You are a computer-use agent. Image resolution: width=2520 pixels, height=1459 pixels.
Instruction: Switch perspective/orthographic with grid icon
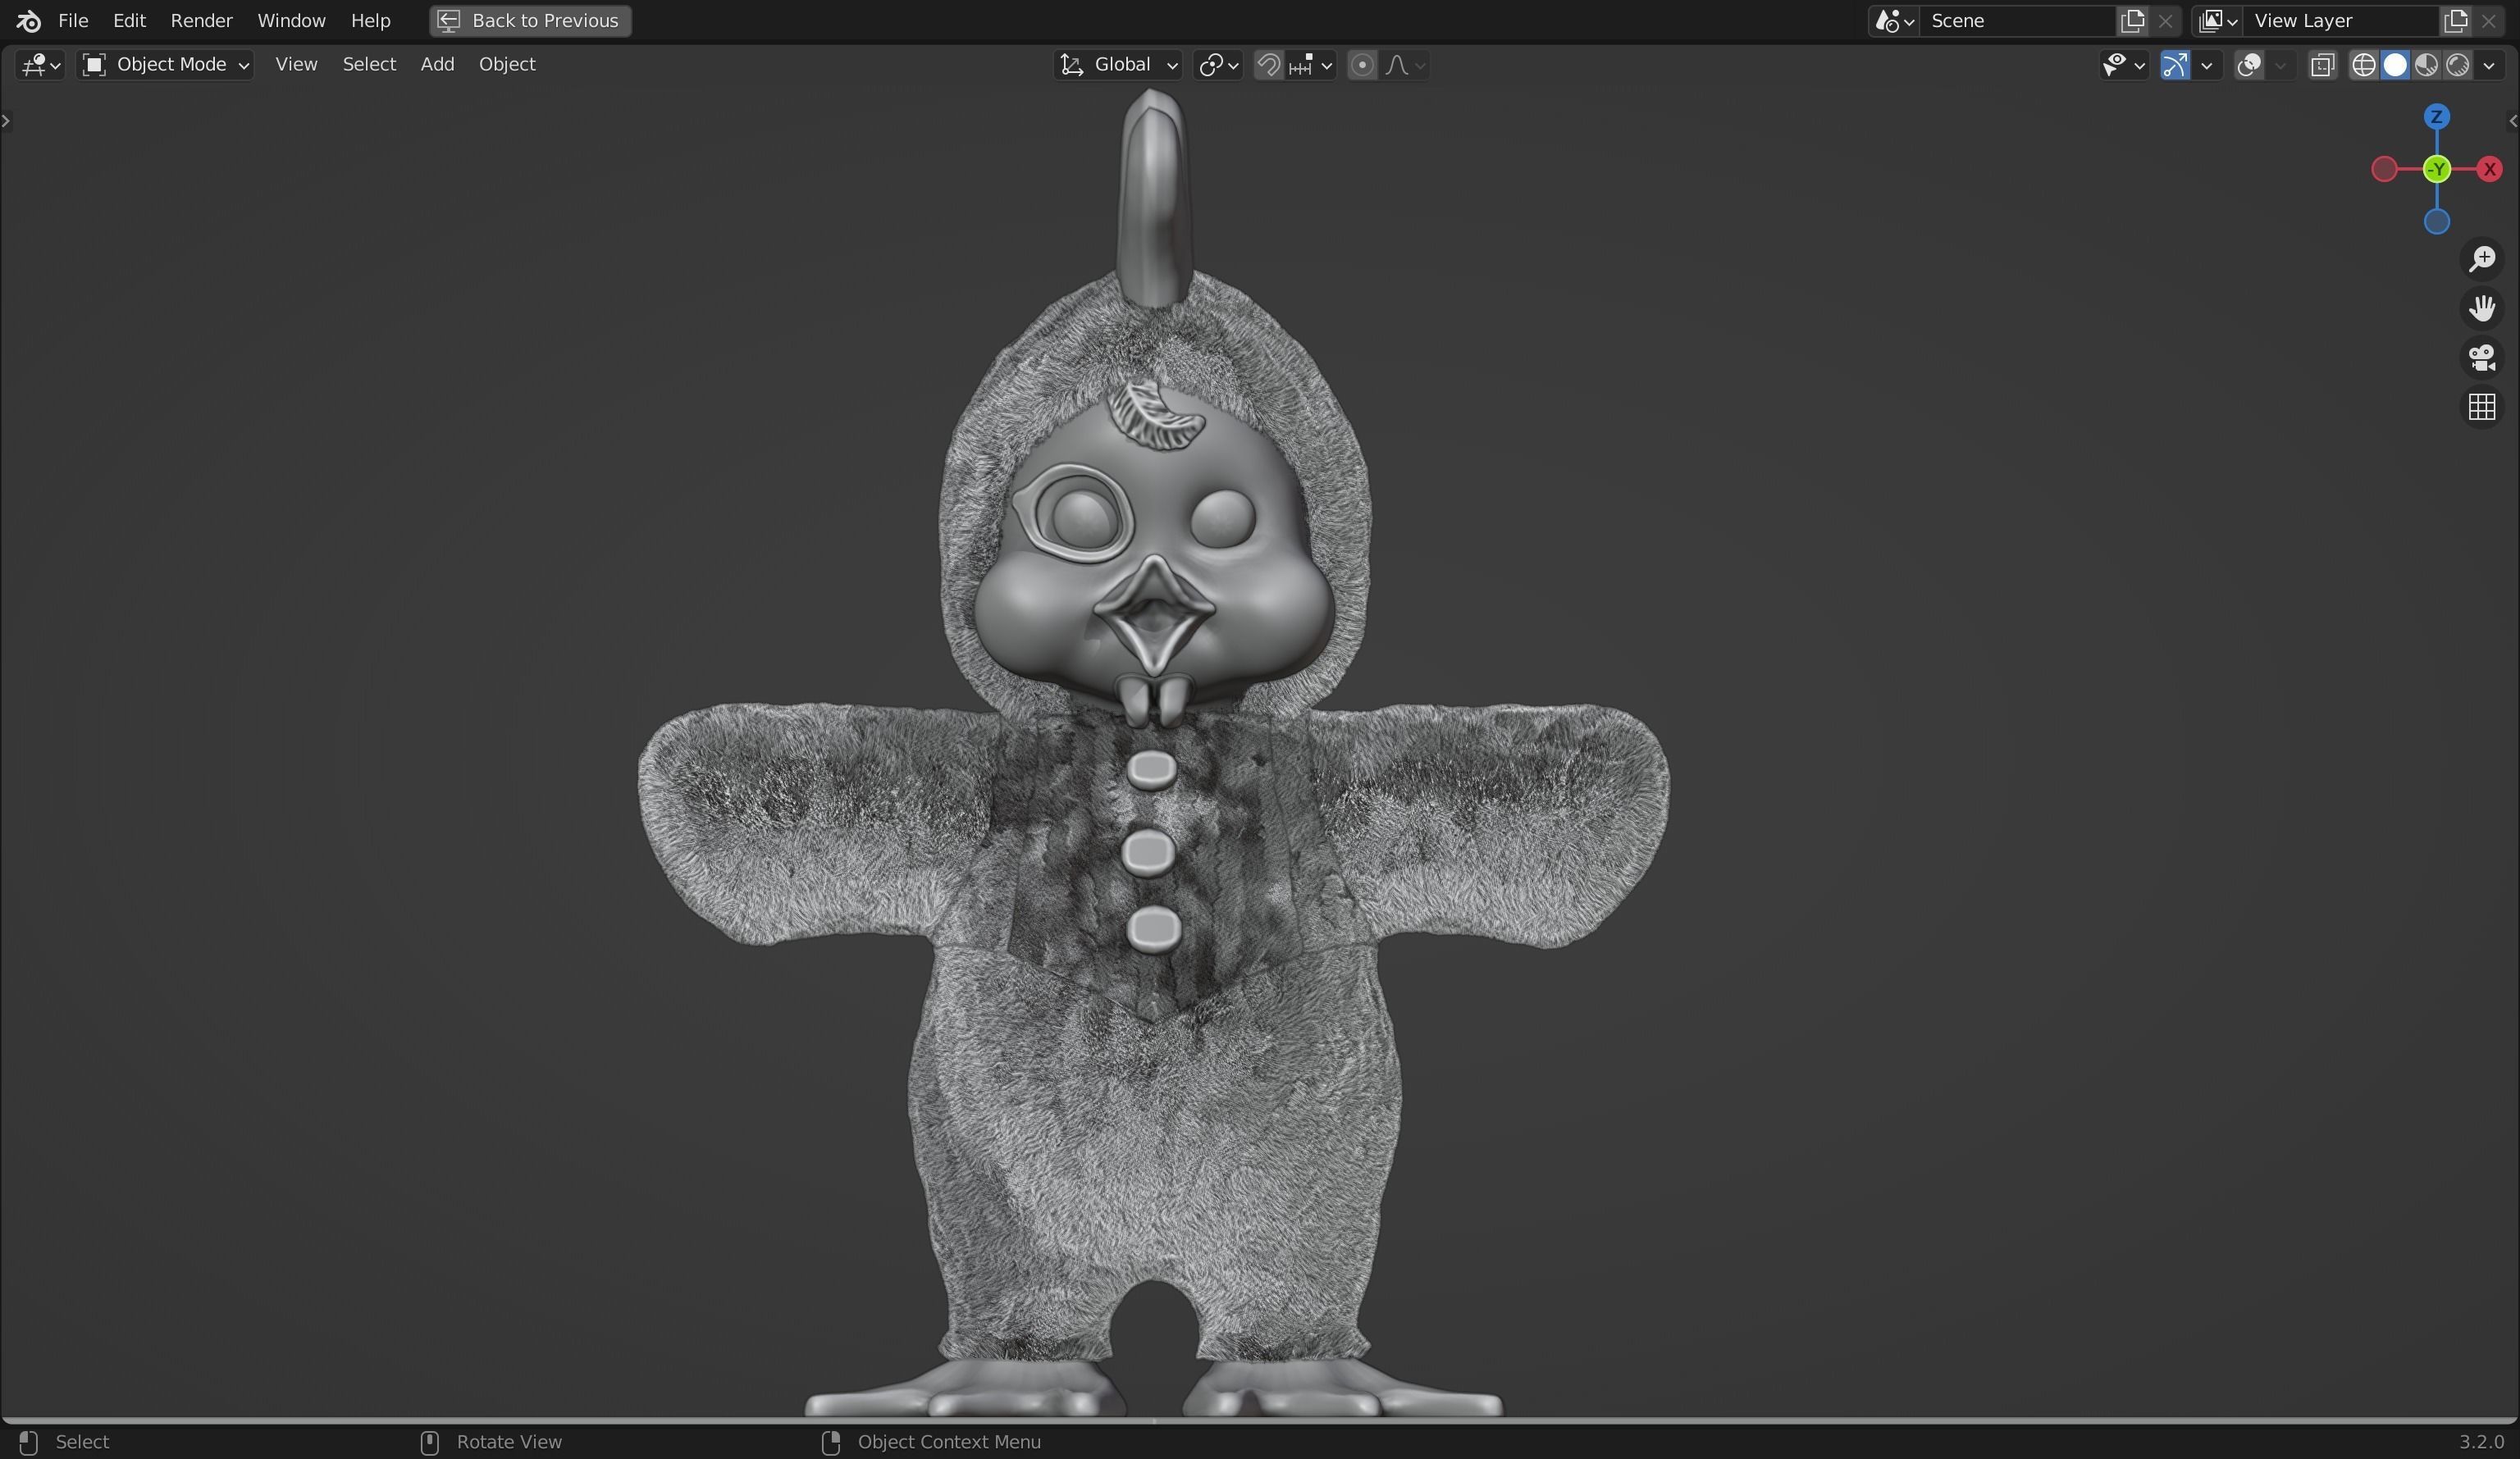[x=2481, y=407]
